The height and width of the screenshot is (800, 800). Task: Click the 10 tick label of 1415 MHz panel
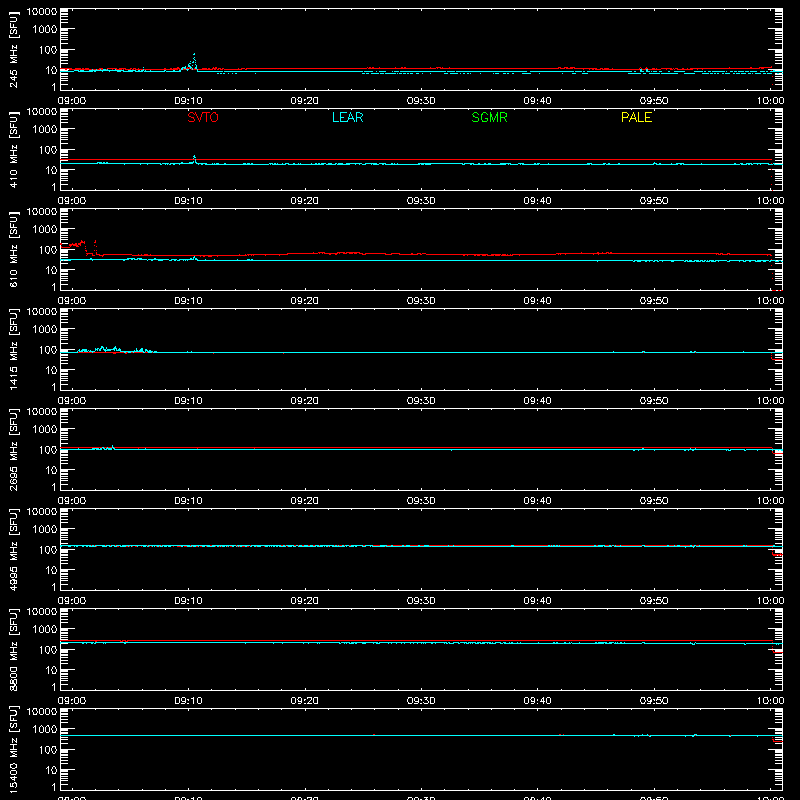[x=51, y=370]
